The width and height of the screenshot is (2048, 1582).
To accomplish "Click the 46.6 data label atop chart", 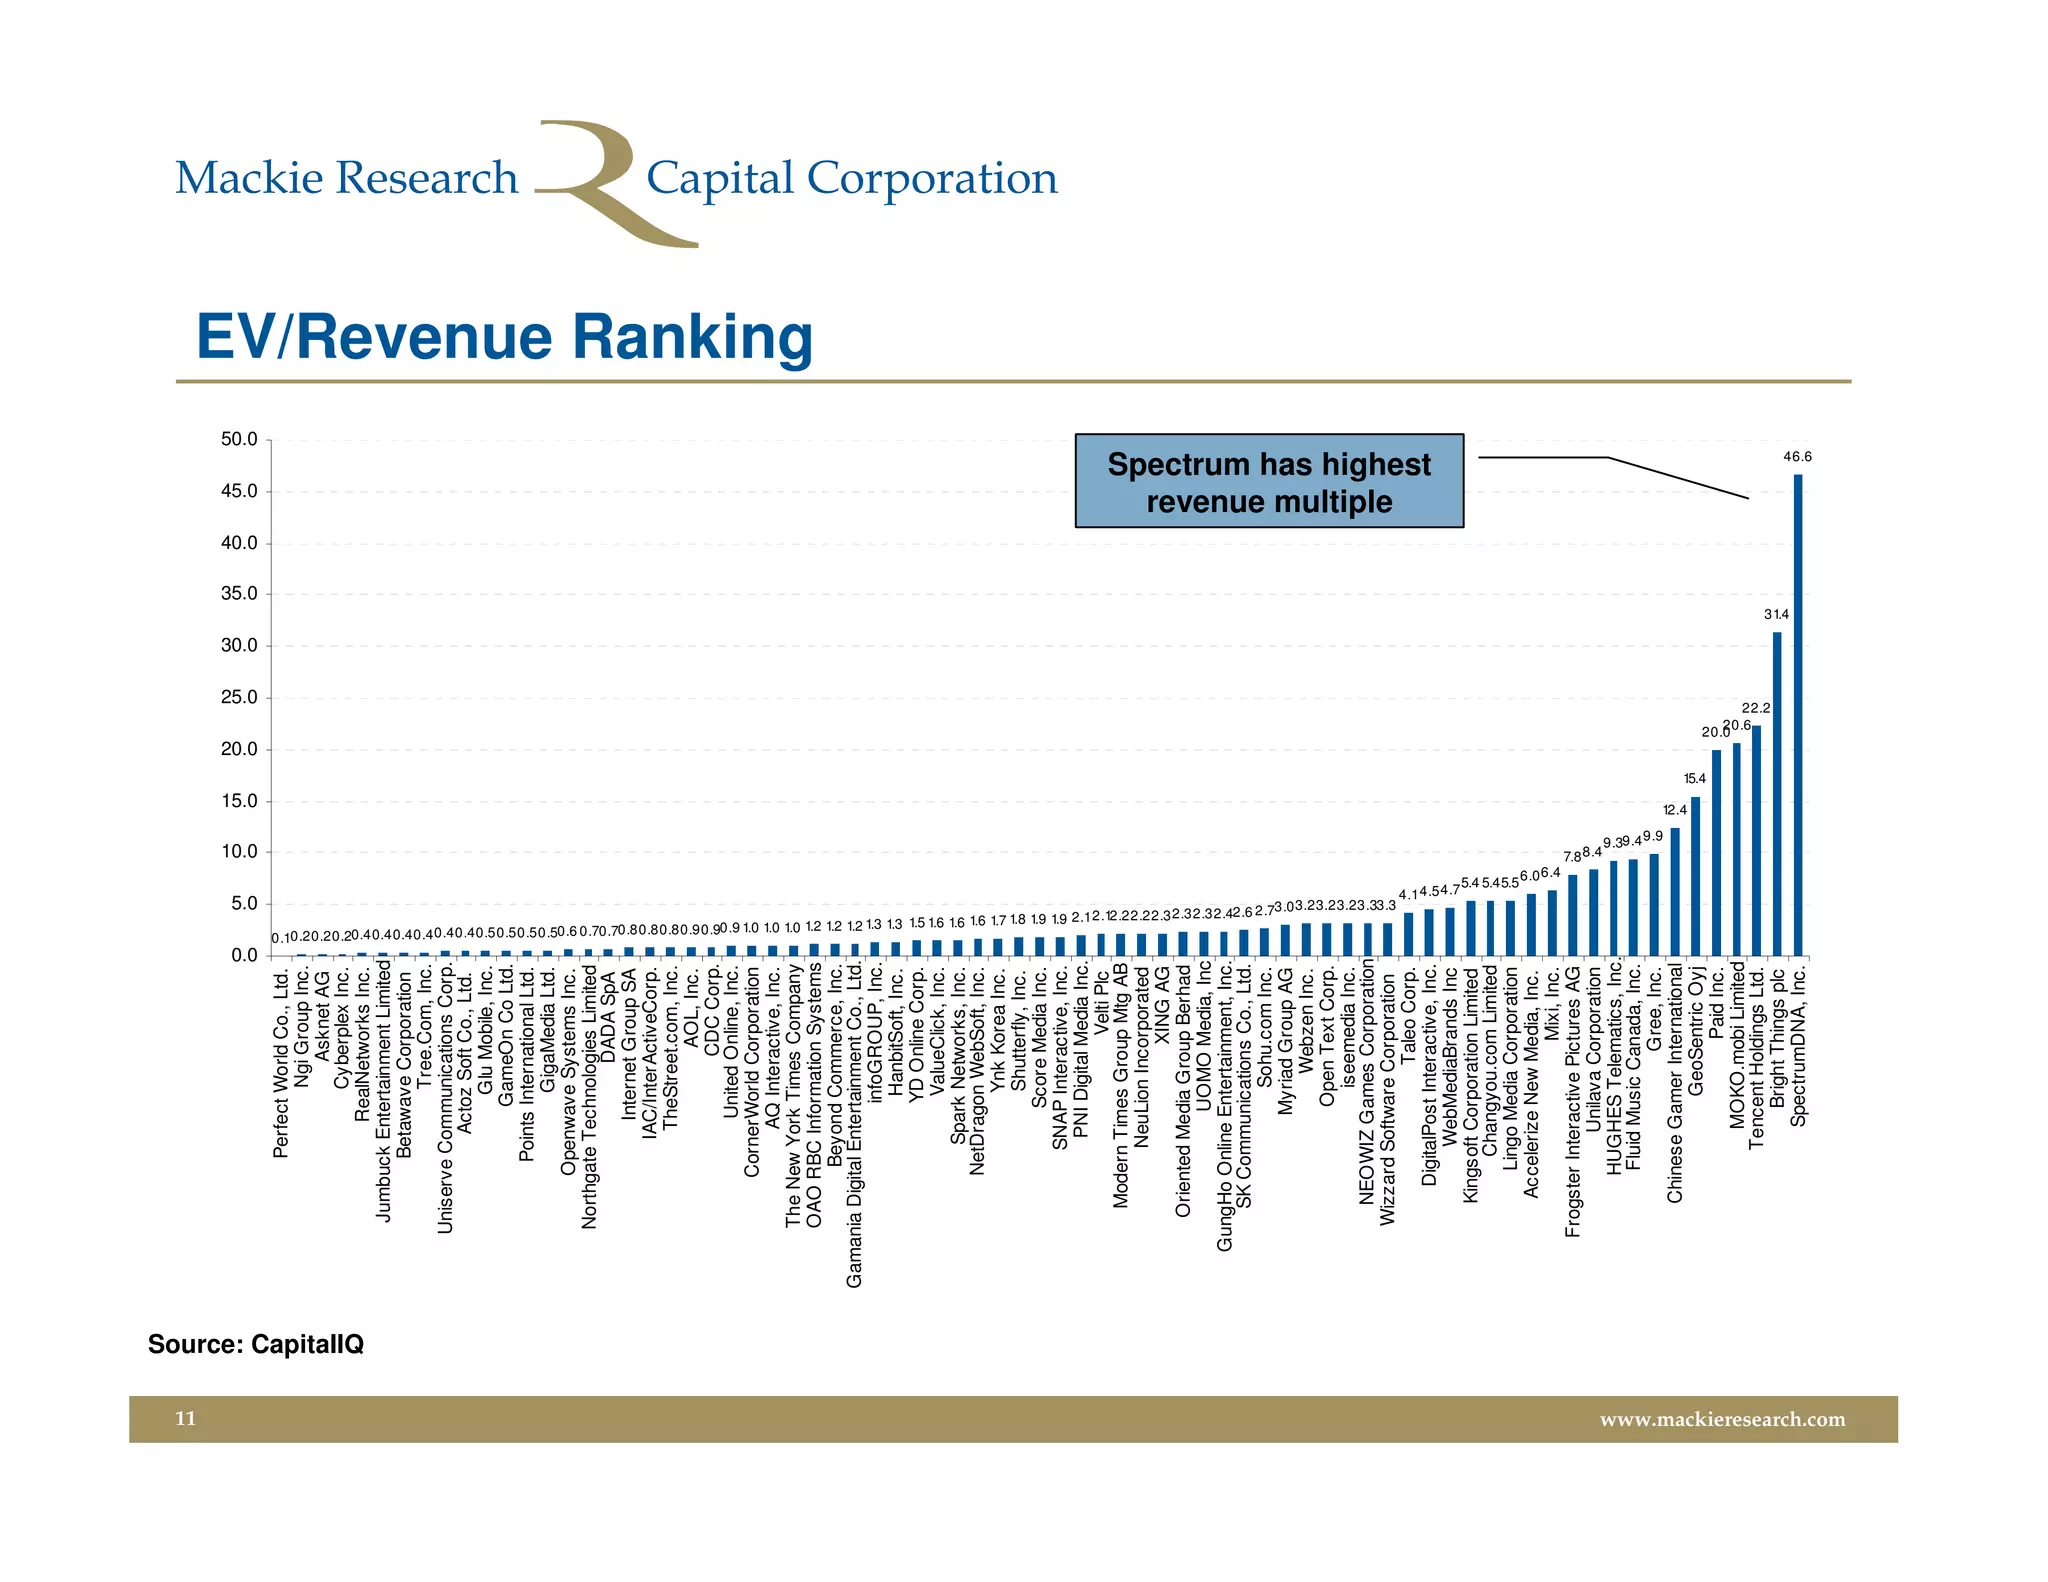I will click(1797, 457).
